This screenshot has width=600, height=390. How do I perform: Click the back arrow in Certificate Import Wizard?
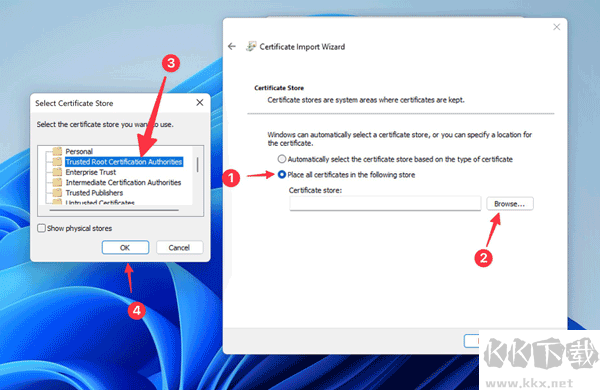(x=232, y=46)
